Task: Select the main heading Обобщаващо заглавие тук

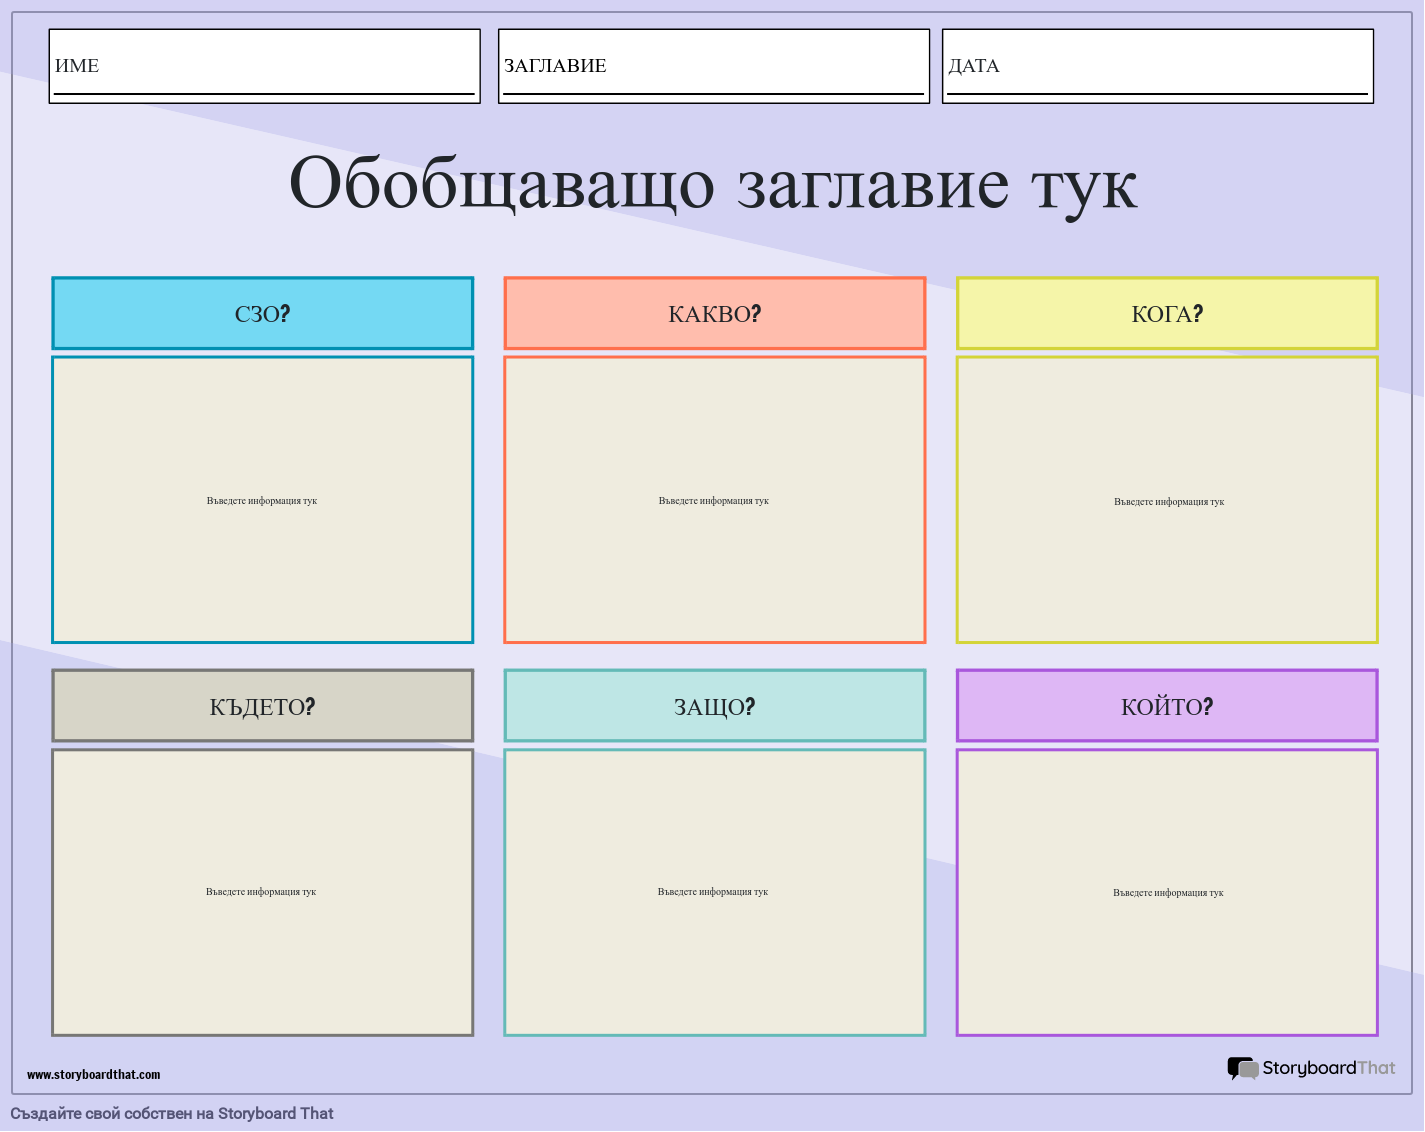Action: click(712, 183)
